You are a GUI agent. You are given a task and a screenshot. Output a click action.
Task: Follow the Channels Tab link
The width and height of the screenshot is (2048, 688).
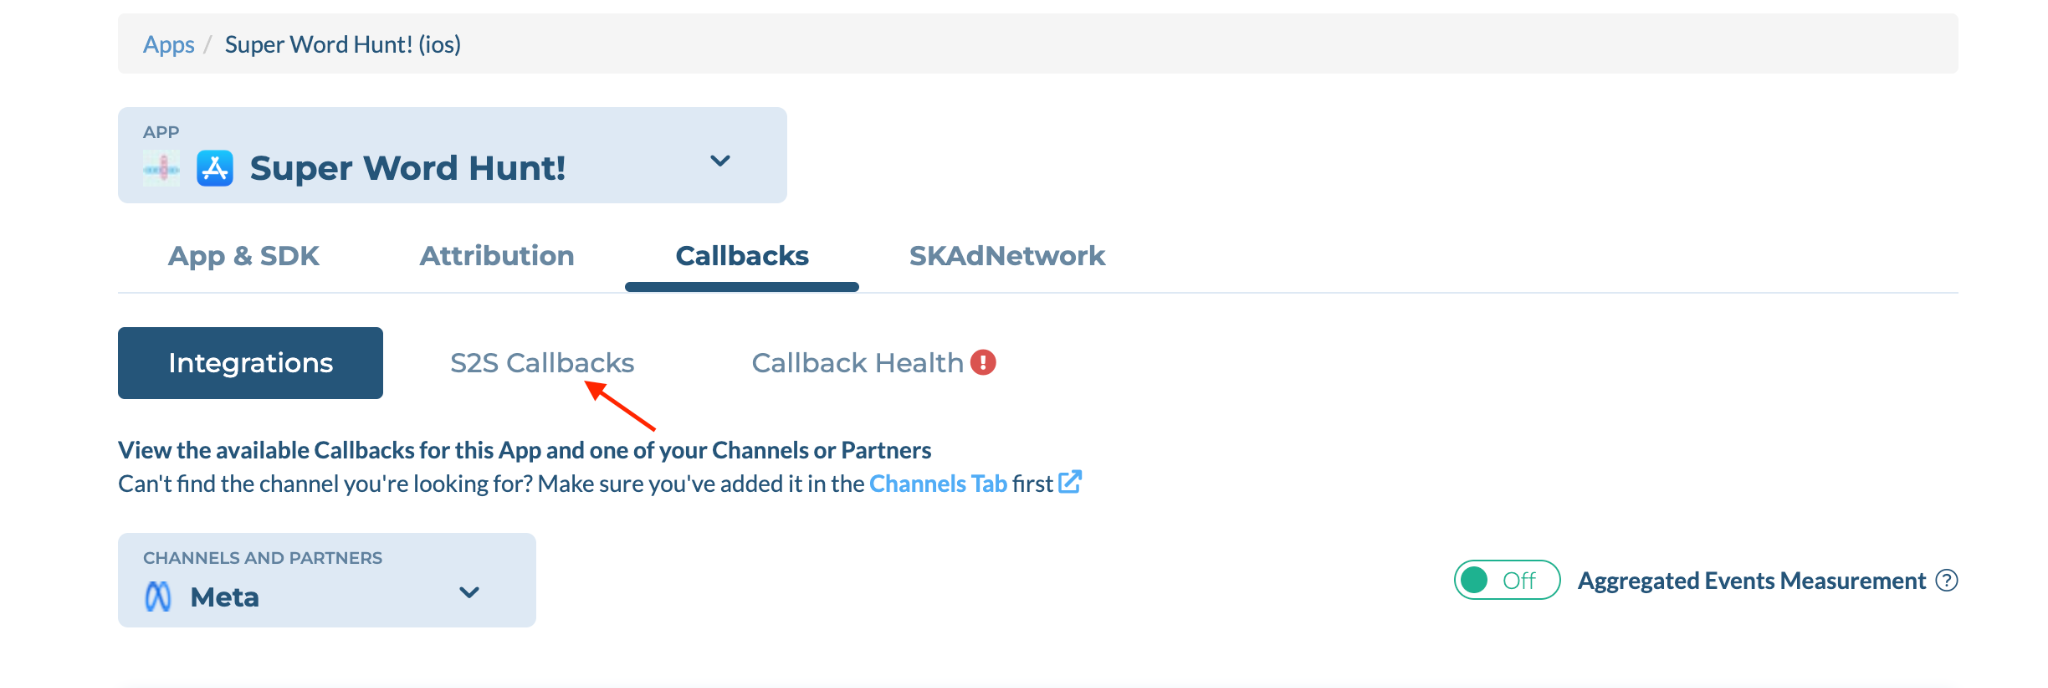(x=938, y=484)
